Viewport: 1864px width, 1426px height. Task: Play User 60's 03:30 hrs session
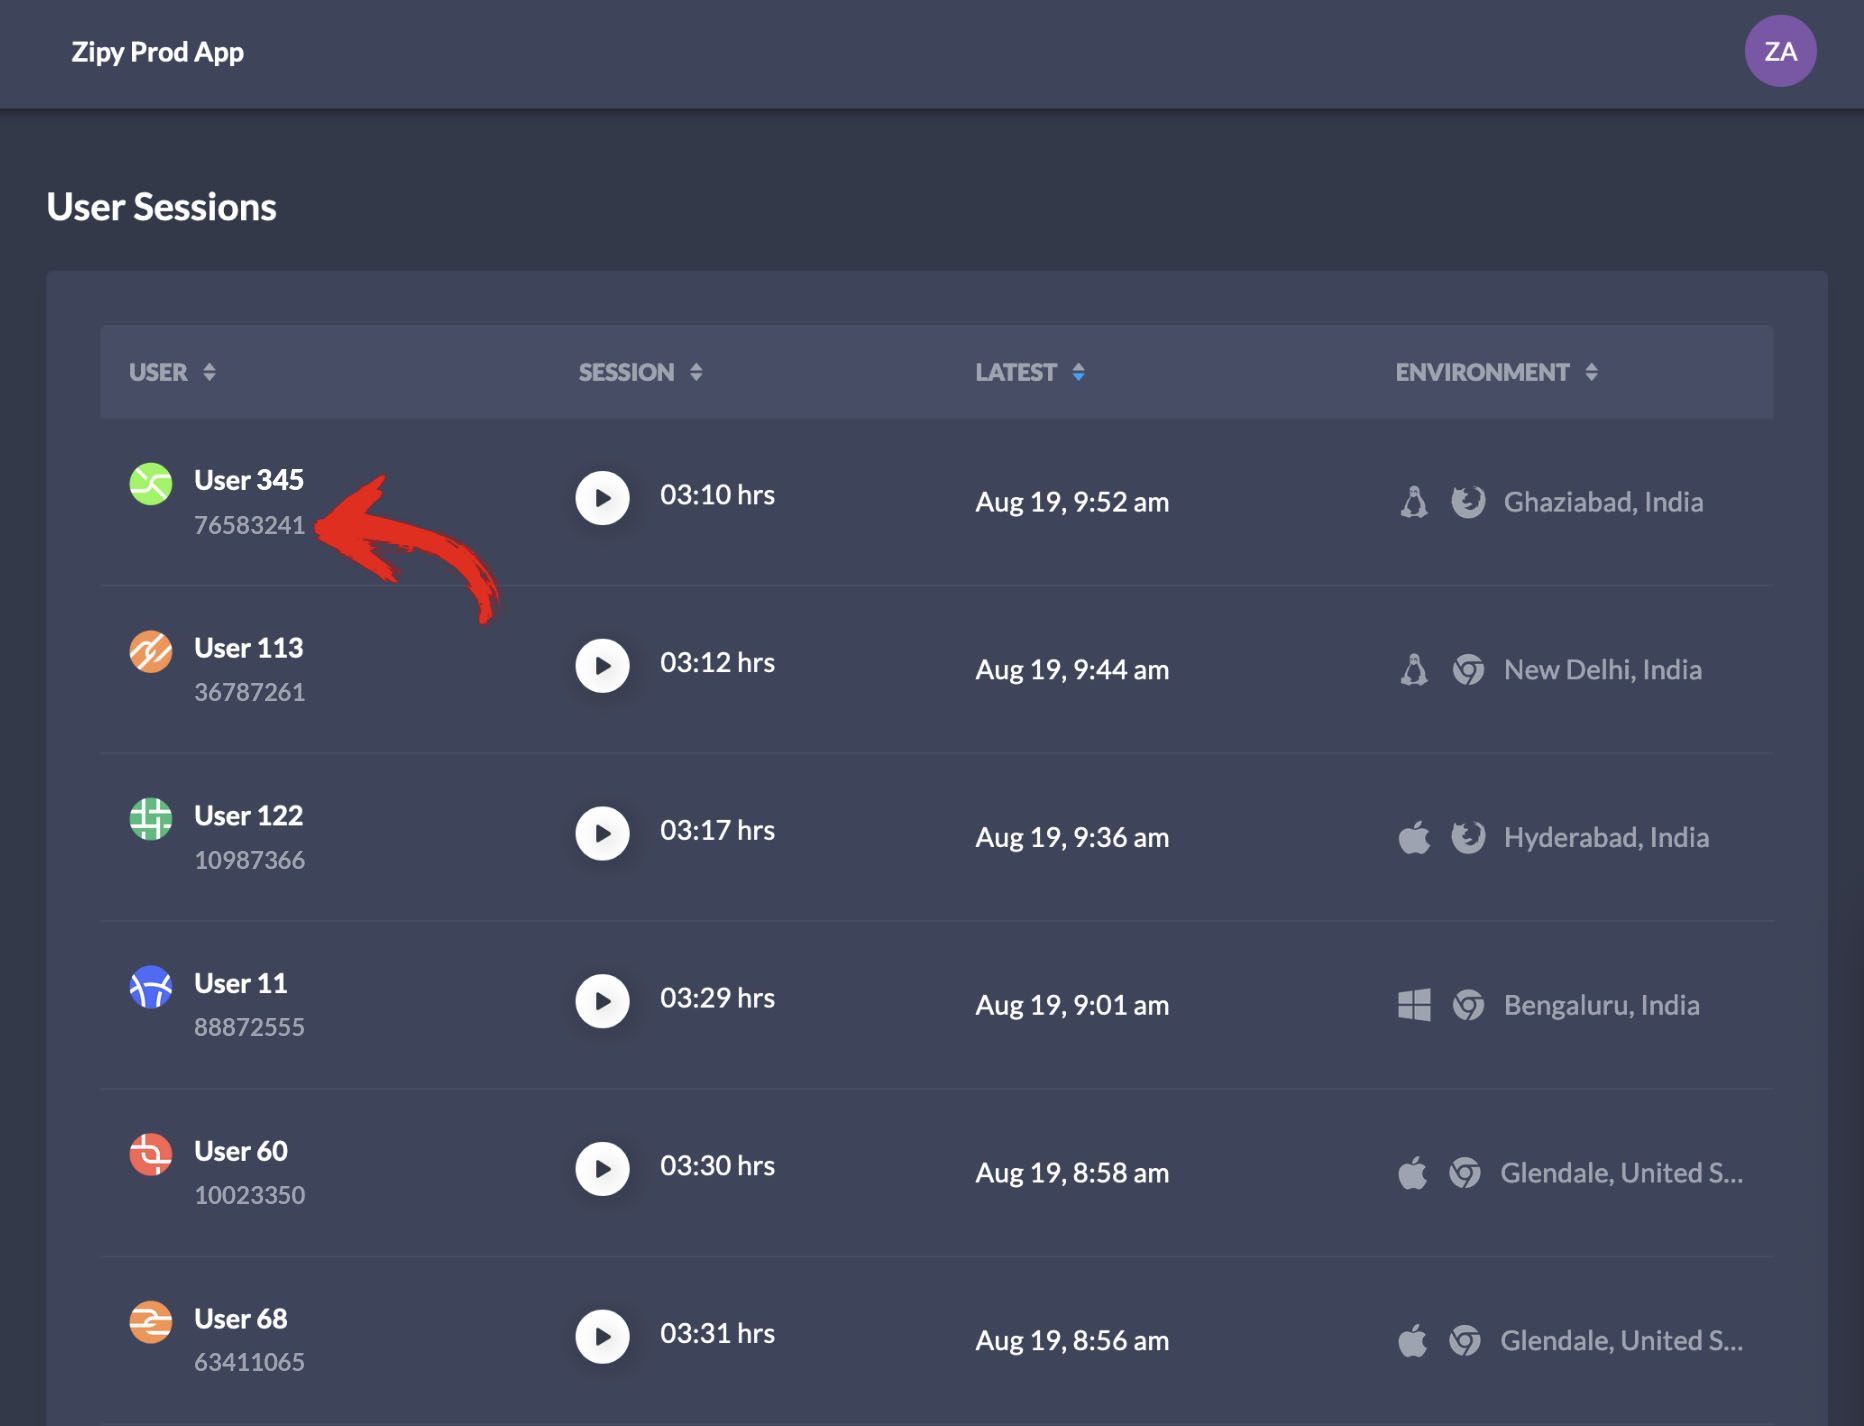pyautogui.click(x=602, y=1169)
